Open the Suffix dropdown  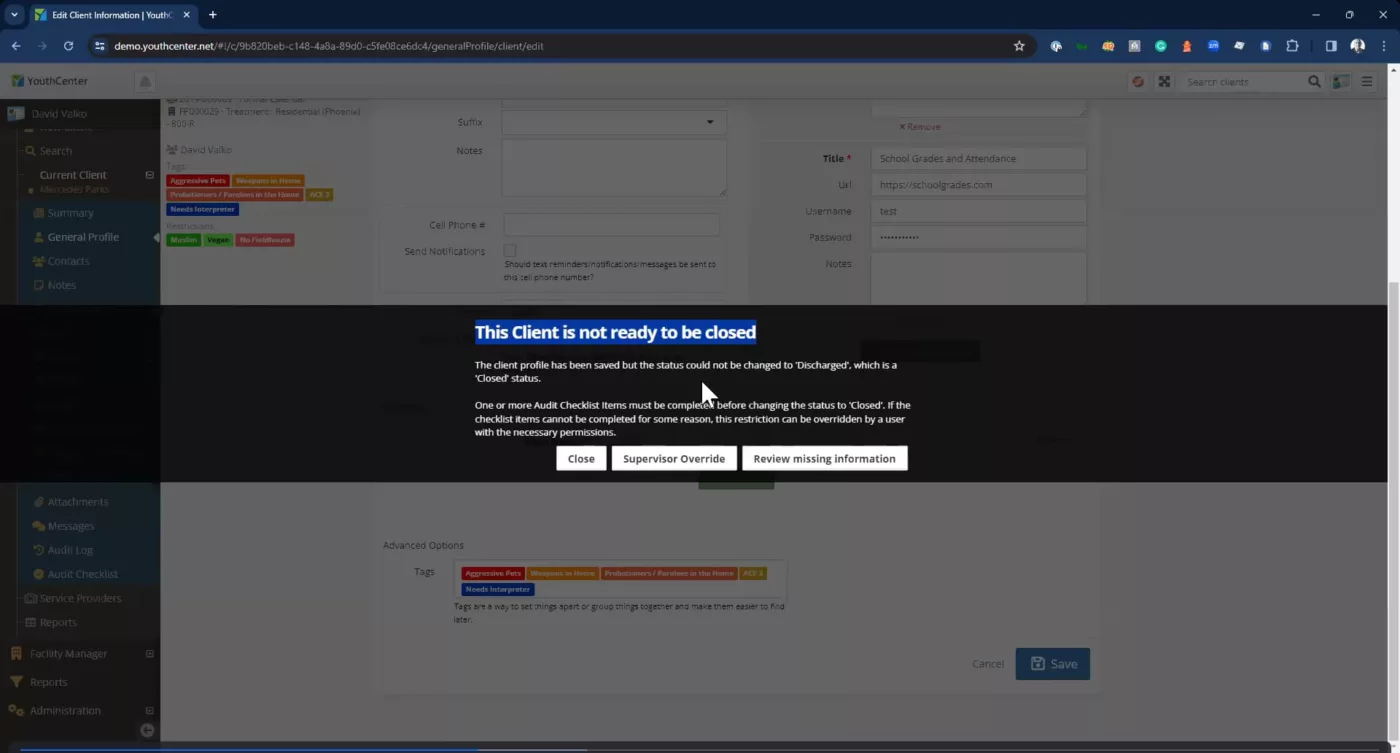614,122
